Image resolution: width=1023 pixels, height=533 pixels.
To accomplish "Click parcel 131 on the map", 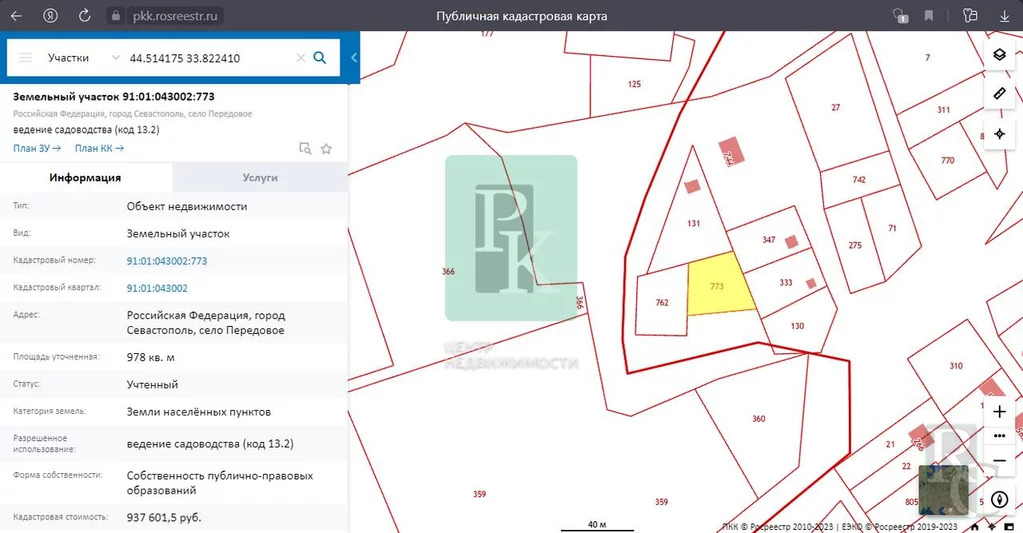I will tap(694, 223).
